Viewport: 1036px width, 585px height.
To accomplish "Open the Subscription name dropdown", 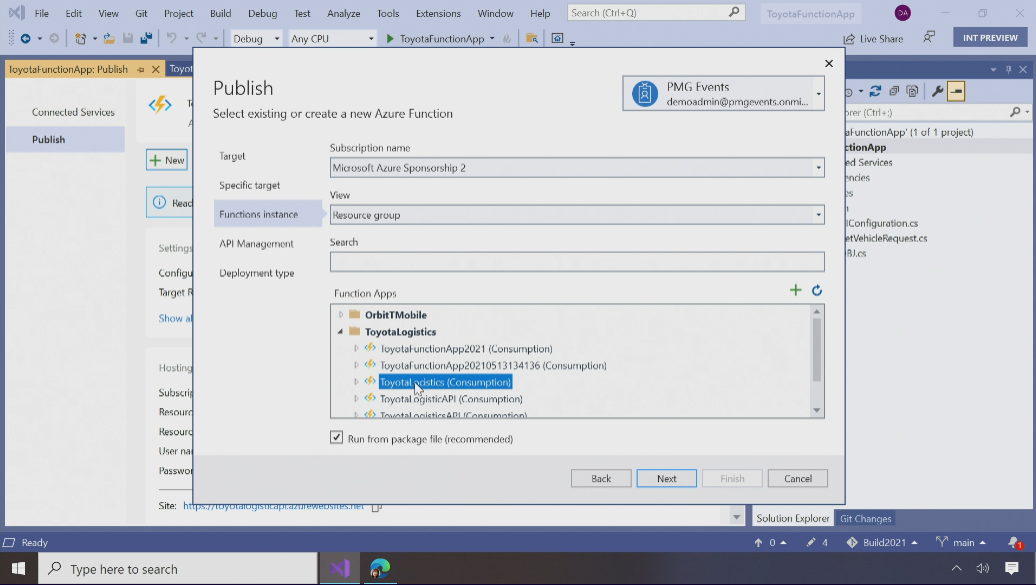I will point(577,168).
